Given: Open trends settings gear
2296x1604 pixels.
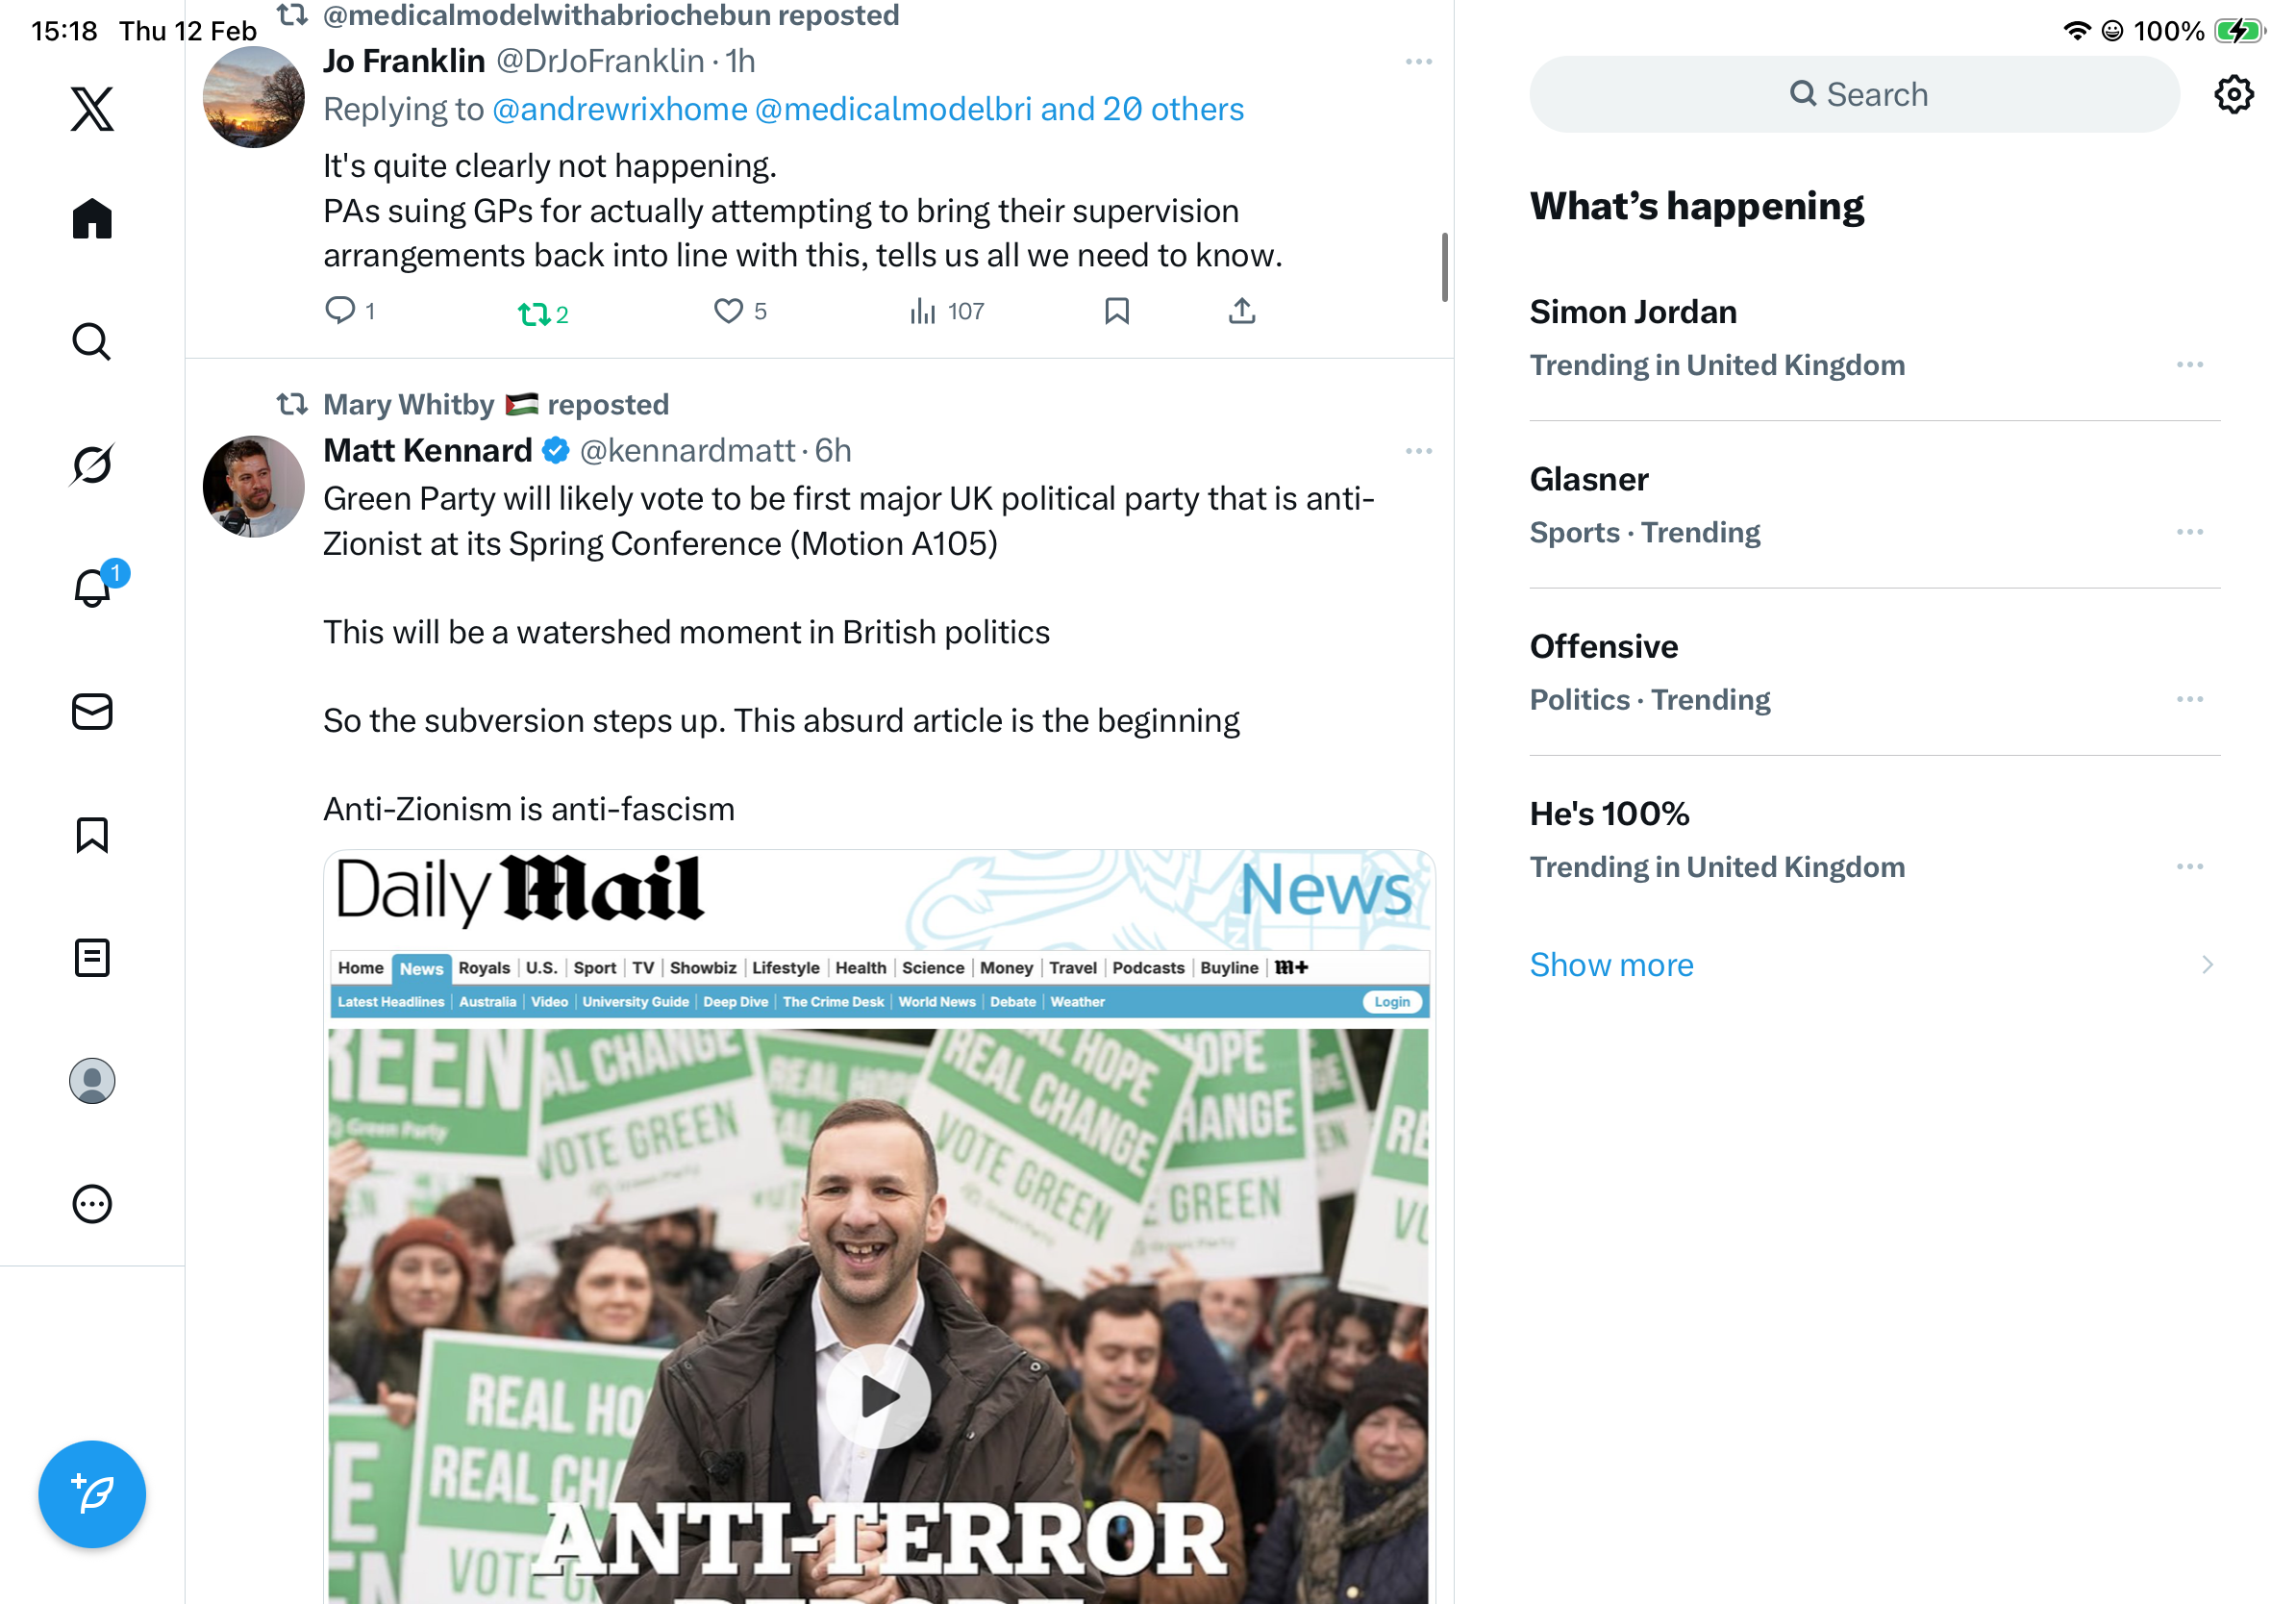Looking at the screenshot, I should point(2233,95).
